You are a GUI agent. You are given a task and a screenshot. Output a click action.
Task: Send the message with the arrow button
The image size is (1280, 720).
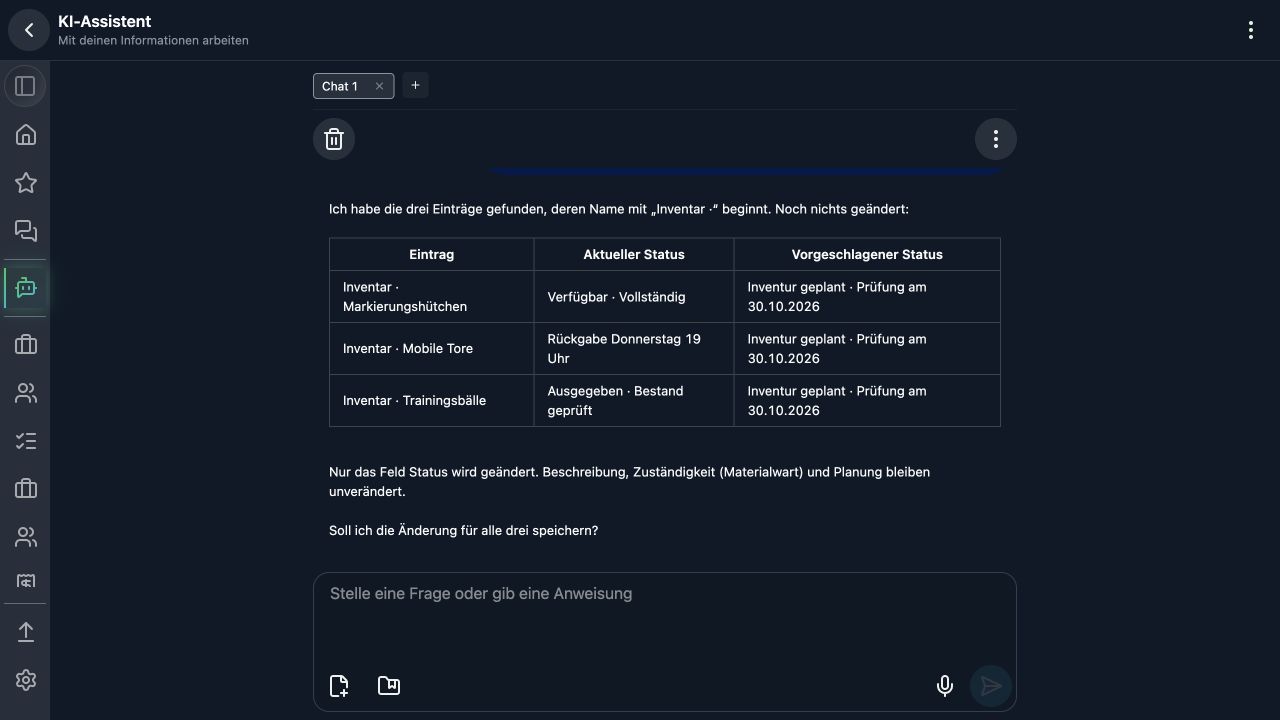pyautogui.click(x=991, y=685)
